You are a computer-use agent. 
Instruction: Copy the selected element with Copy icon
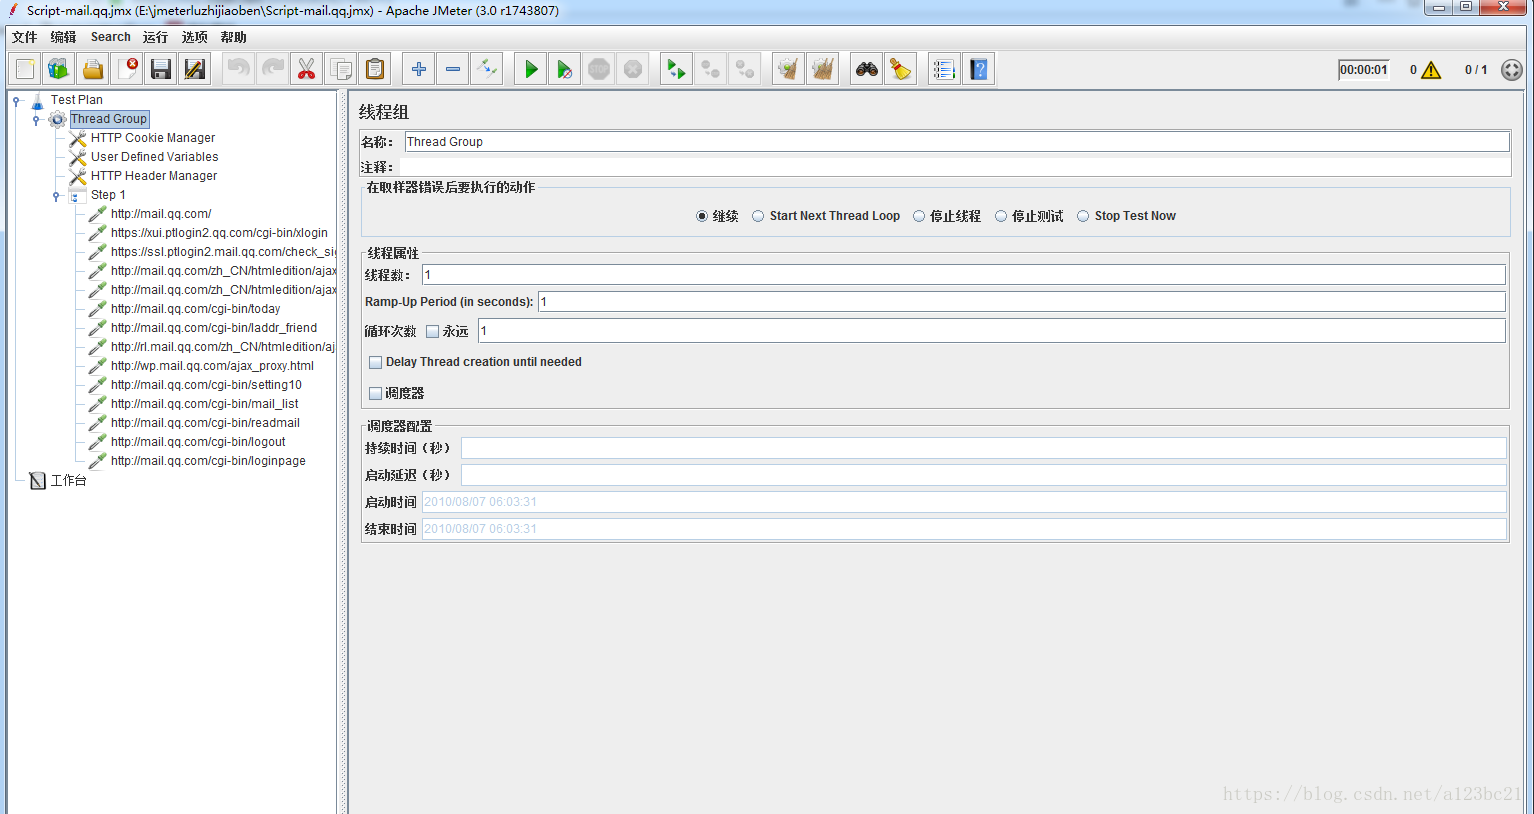pos(340,69)
